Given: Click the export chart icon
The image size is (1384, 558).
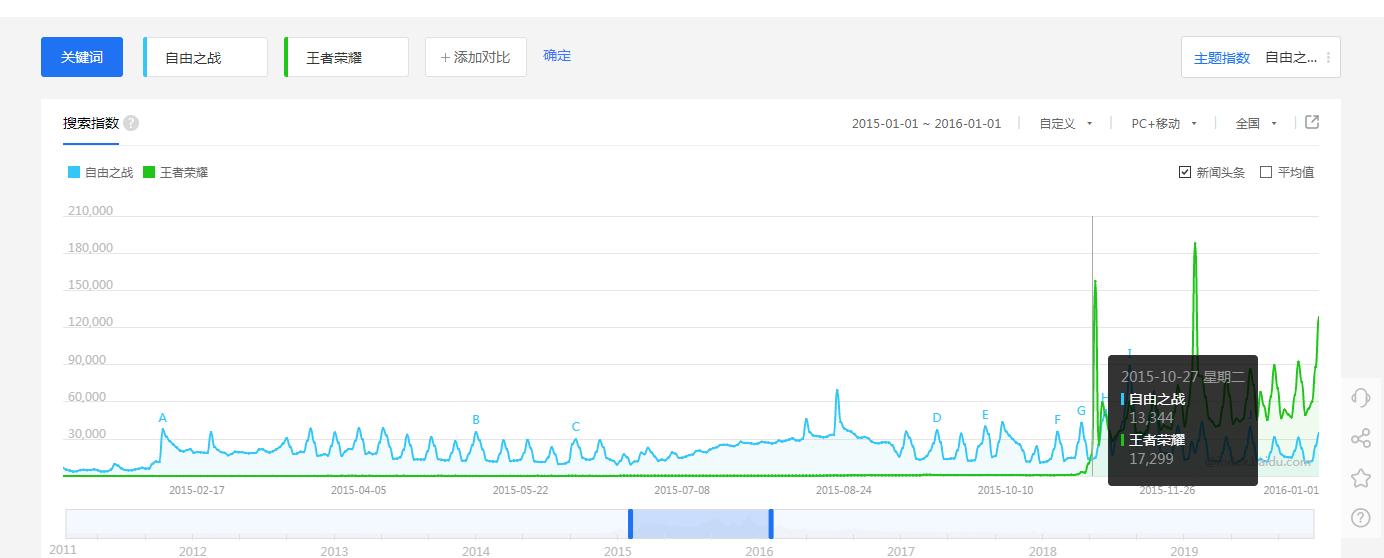Looking at the screenshot, I should [1312, 122].
